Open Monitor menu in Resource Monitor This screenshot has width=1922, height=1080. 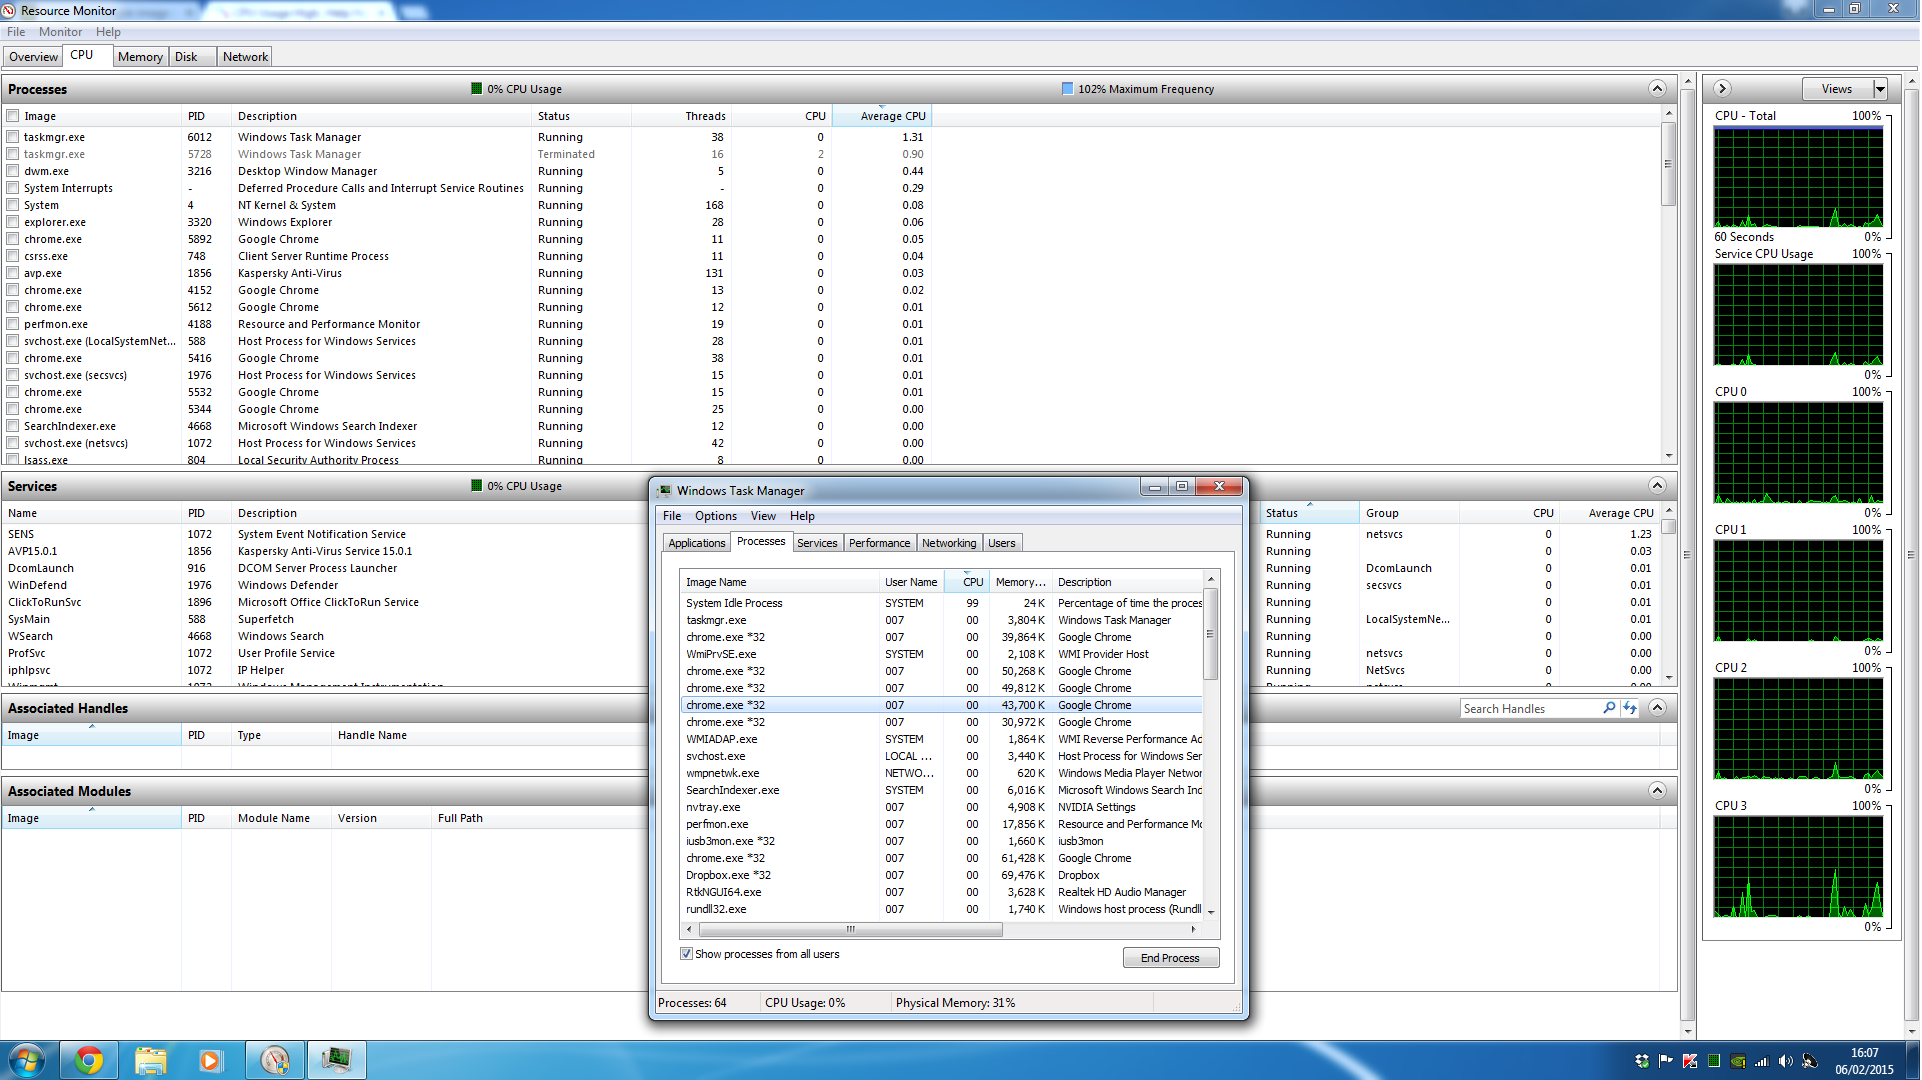pos(60,32)
